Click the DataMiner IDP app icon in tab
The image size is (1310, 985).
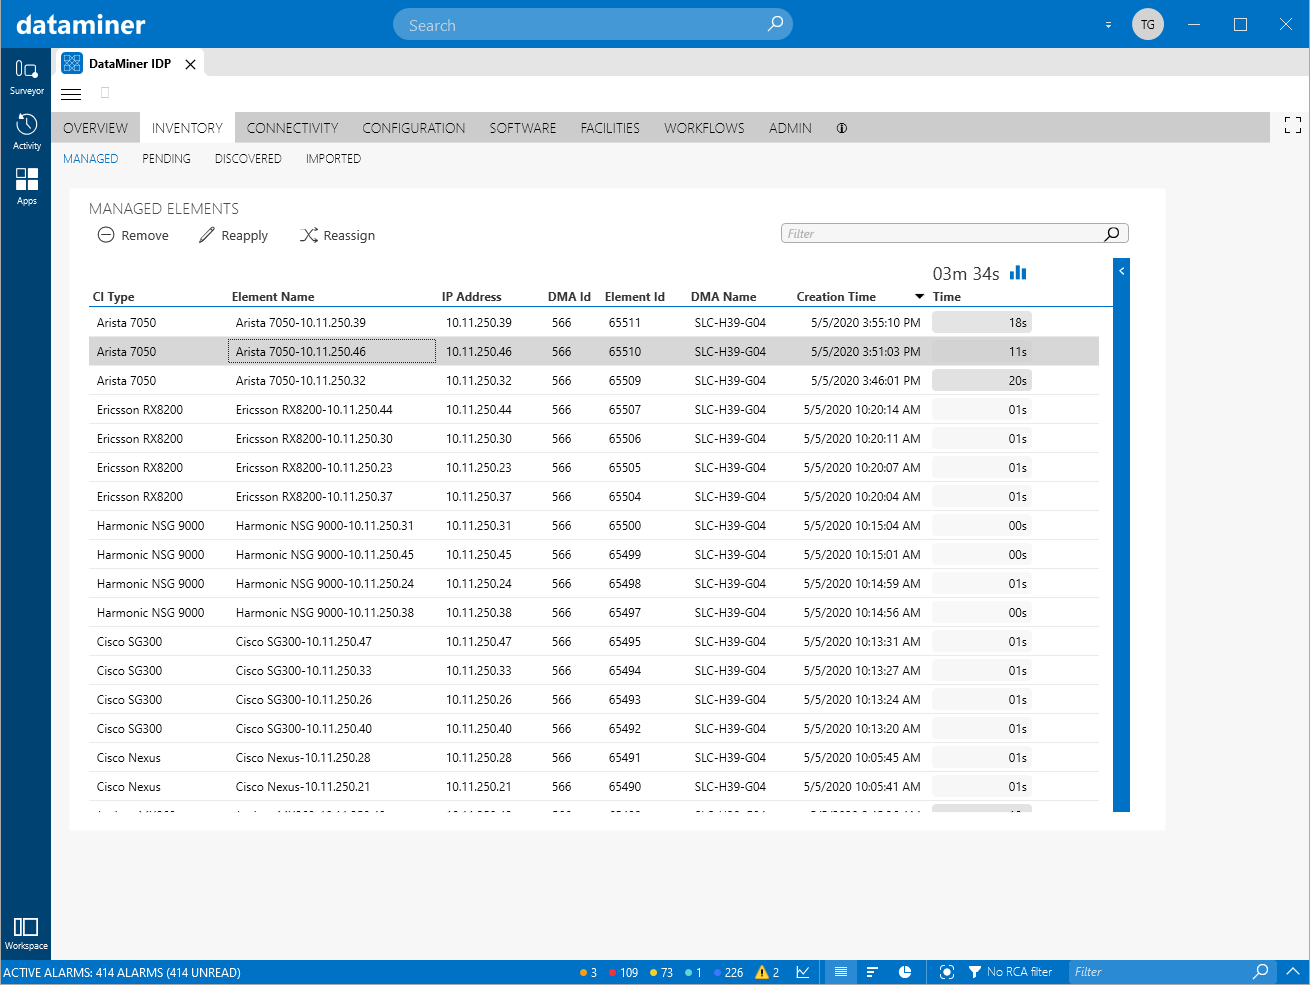click(72, 63)
